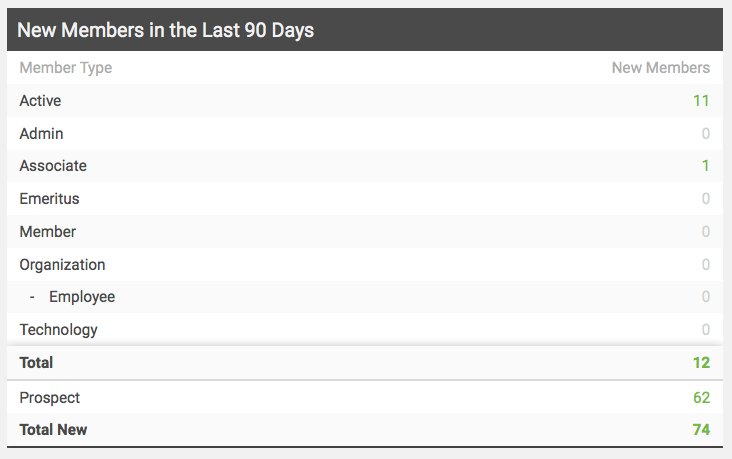The height and width of the screenshot is (459, 732).
Task: Click the Active member type row label
Action: click(x=40, y=100)
